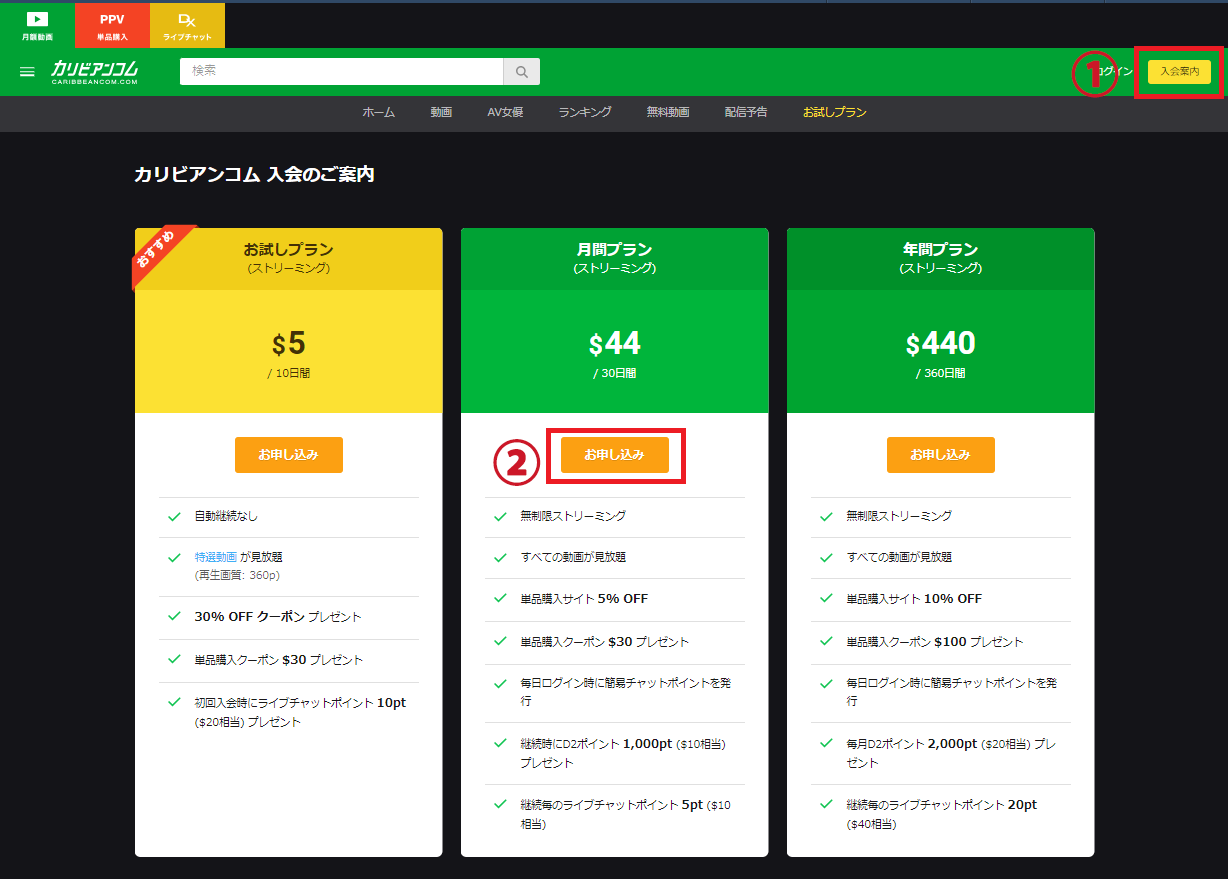Click the $44 price in monthly plan

point(615,344)
